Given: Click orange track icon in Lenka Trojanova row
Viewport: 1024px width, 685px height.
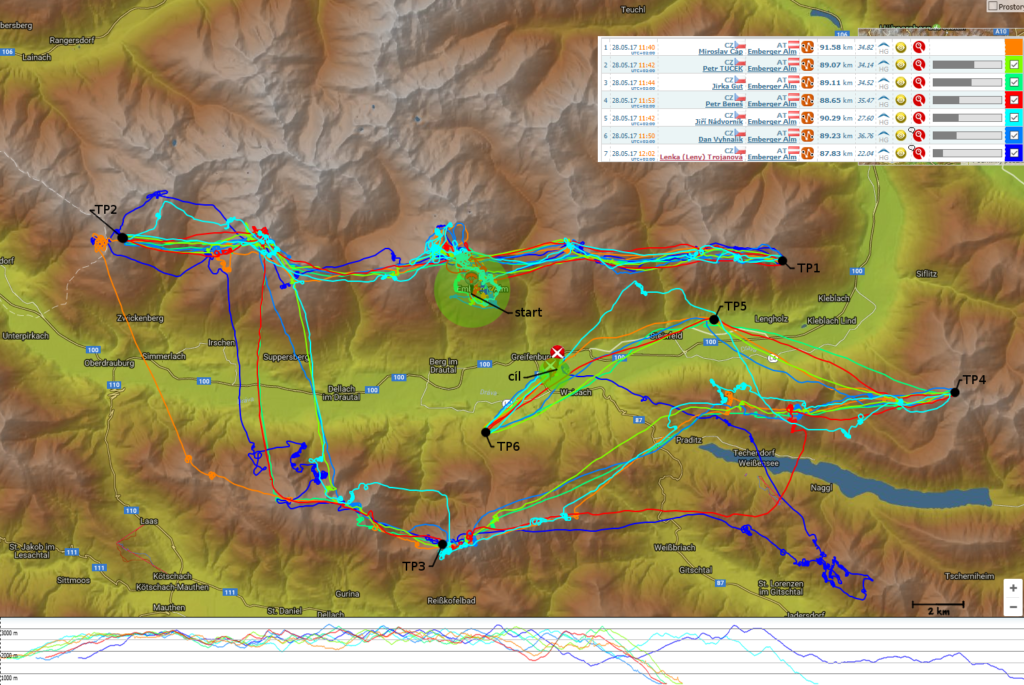Looking at the screenshot, I should (805, 152).
